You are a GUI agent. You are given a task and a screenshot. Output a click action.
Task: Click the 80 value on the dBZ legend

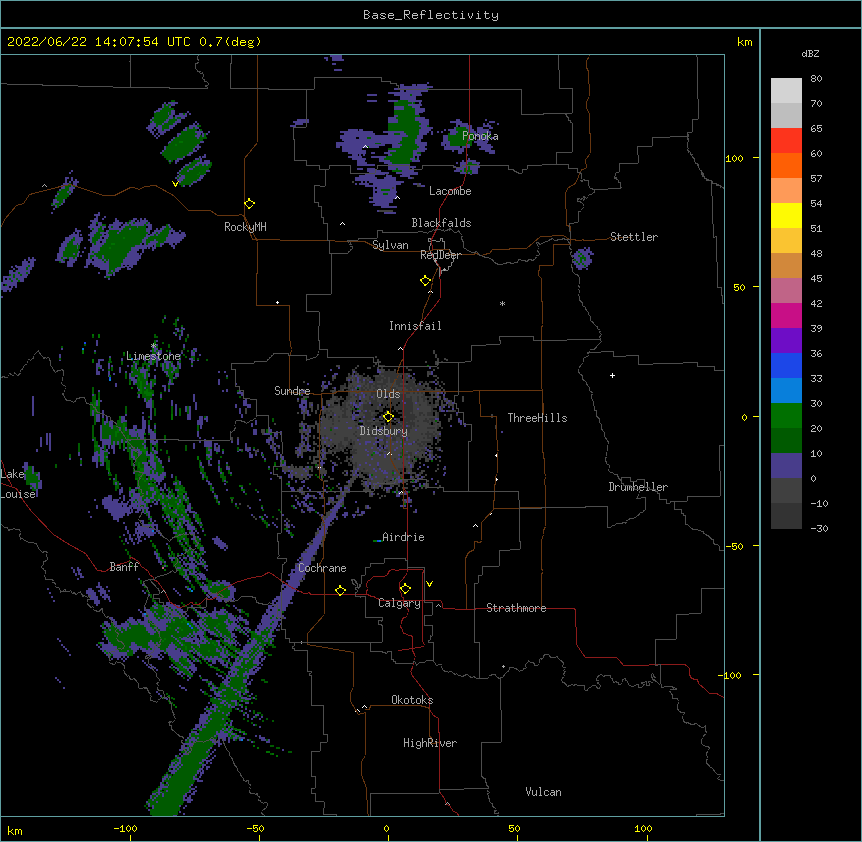816,79
